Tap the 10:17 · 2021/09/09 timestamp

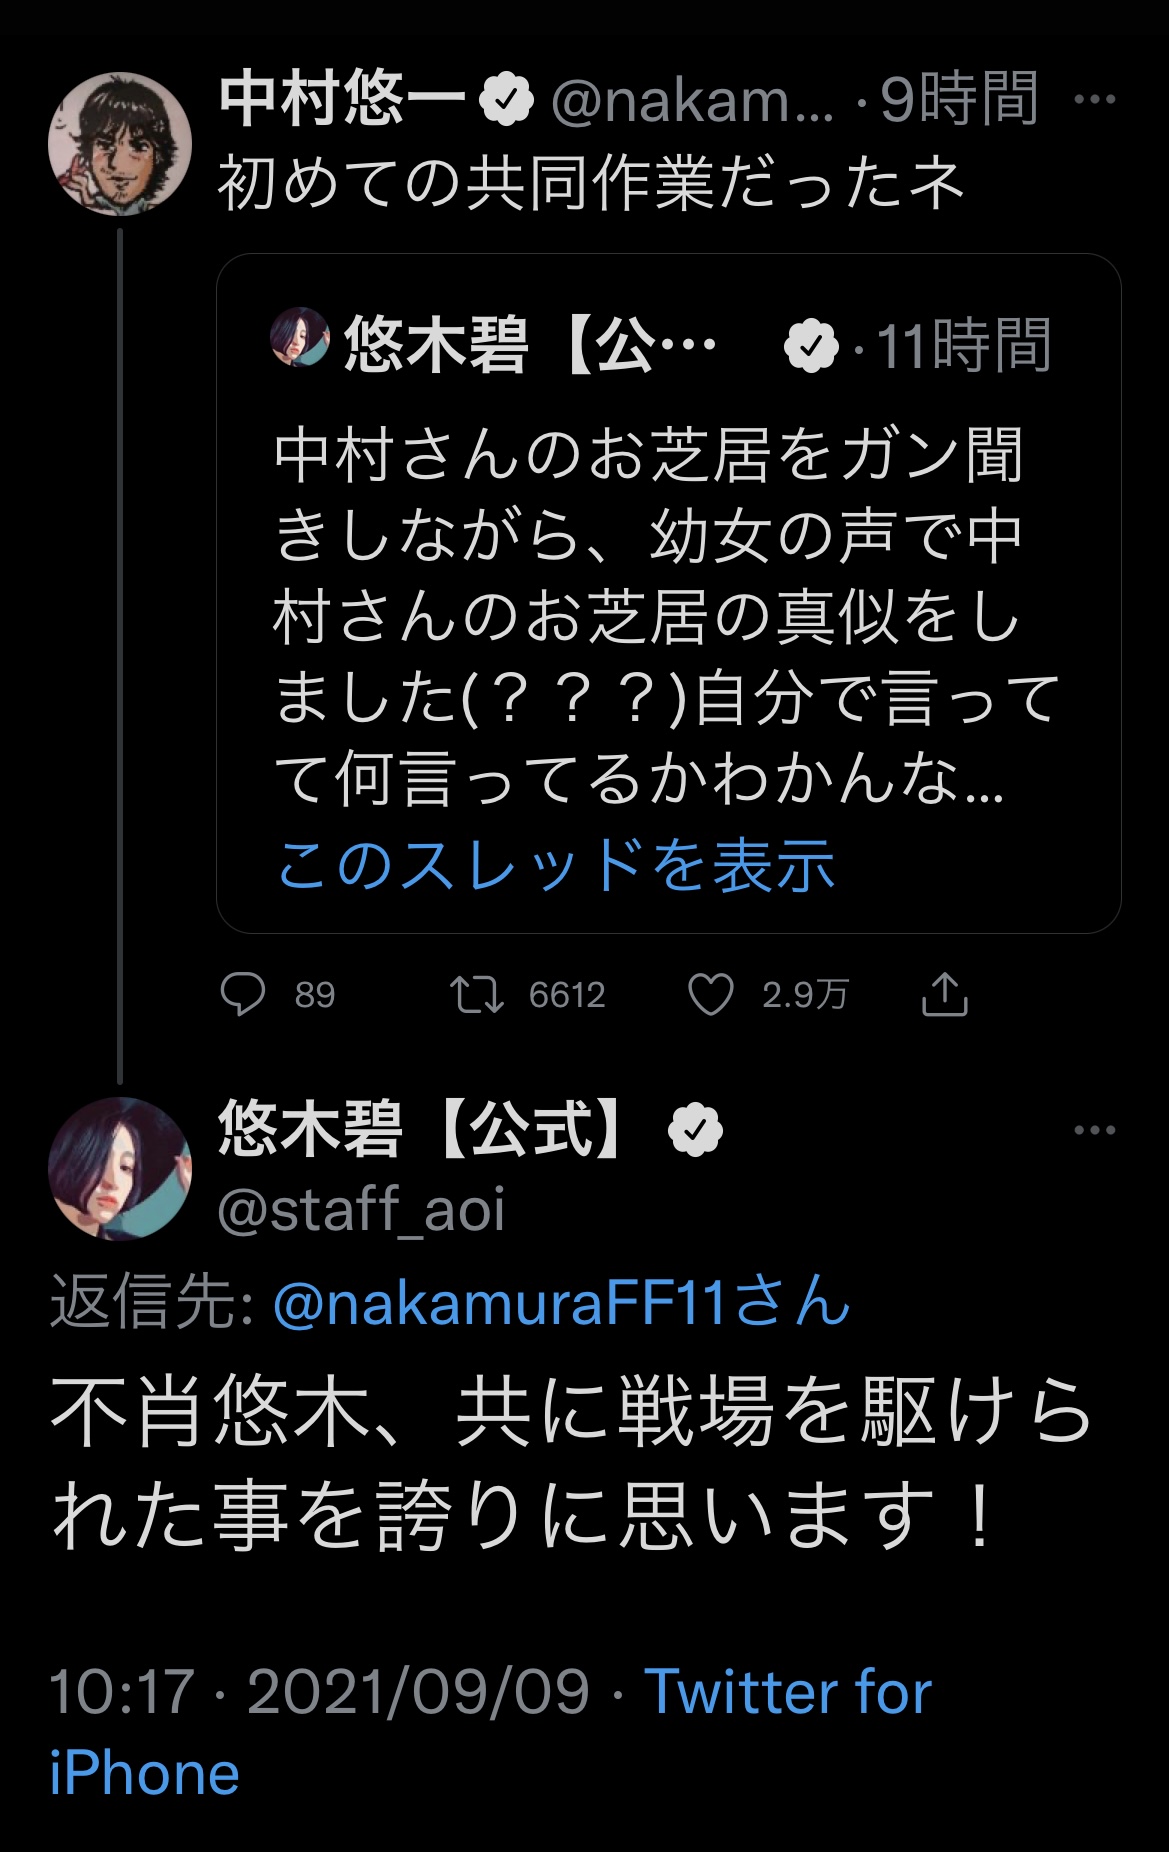pos(319,1692)
